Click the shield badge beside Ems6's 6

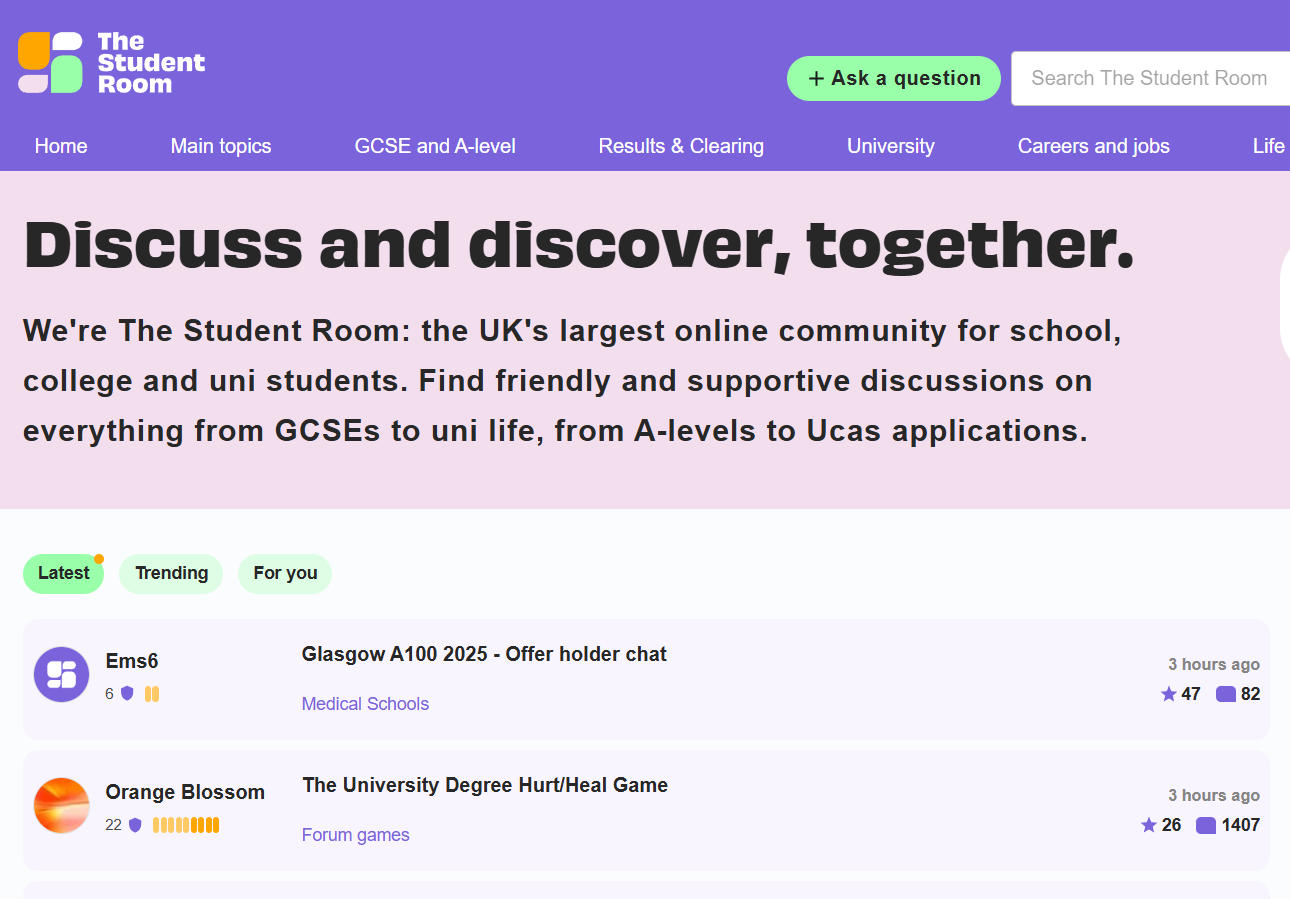click(x=127, y=693)
